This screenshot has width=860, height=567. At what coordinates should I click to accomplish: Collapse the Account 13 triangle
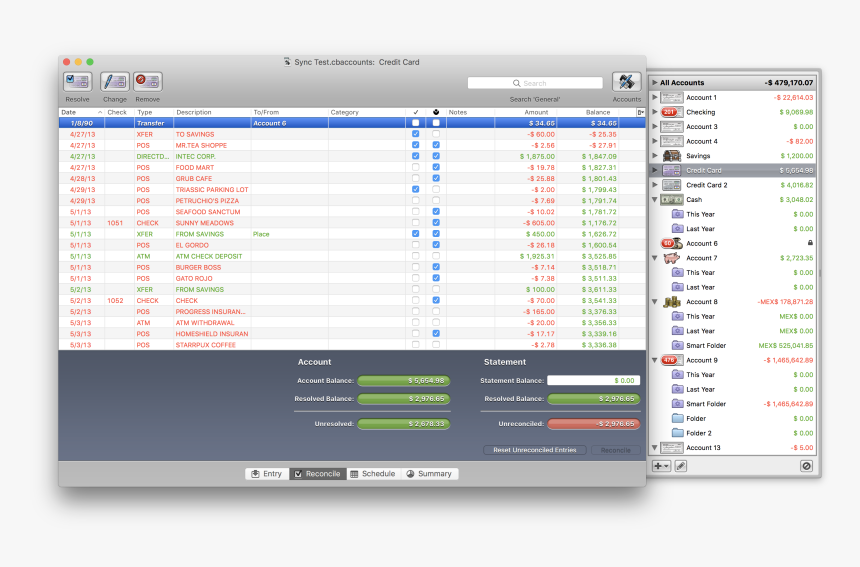(654, 447)
